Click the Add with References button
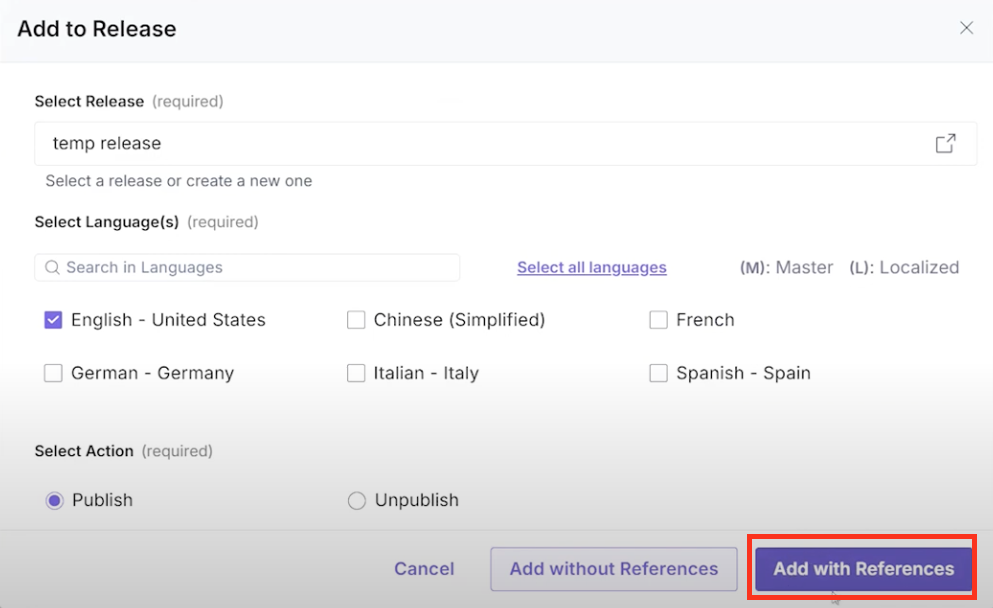The width and height of the screenshot is (993, 608). [x=862, y=568]
